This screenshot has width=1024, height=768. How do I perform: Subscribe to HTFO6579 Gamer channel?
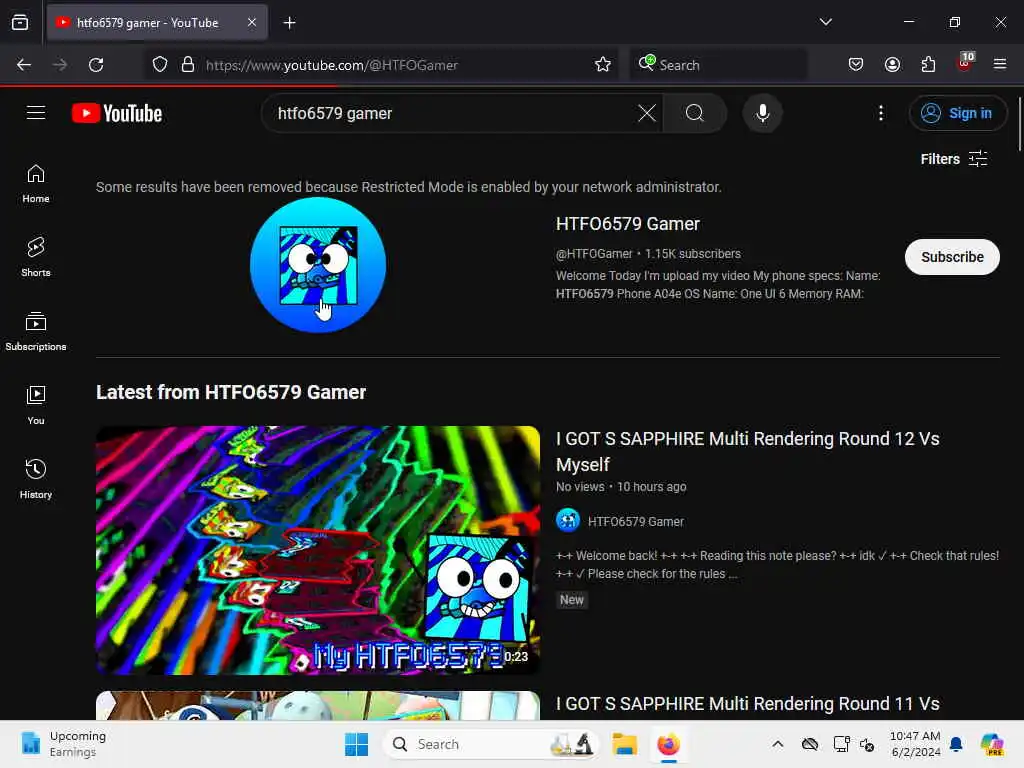(952, 257)
